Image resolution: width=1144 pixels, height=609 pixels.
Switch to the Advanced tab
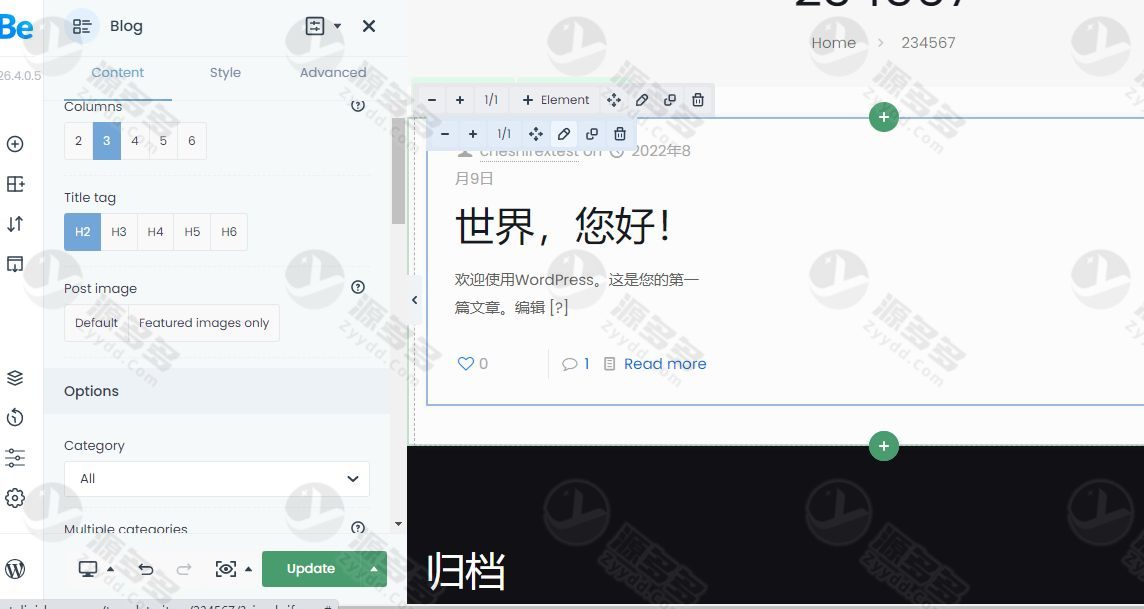pyautogui.click(x=333, y=72)
